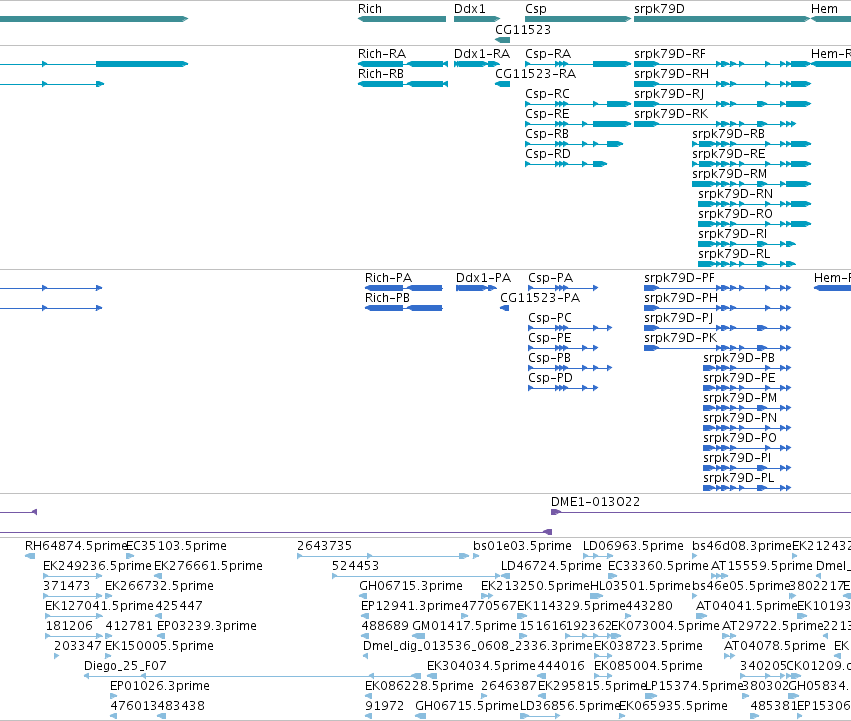Select transcript srpk79D-RB

click(728, 134)
